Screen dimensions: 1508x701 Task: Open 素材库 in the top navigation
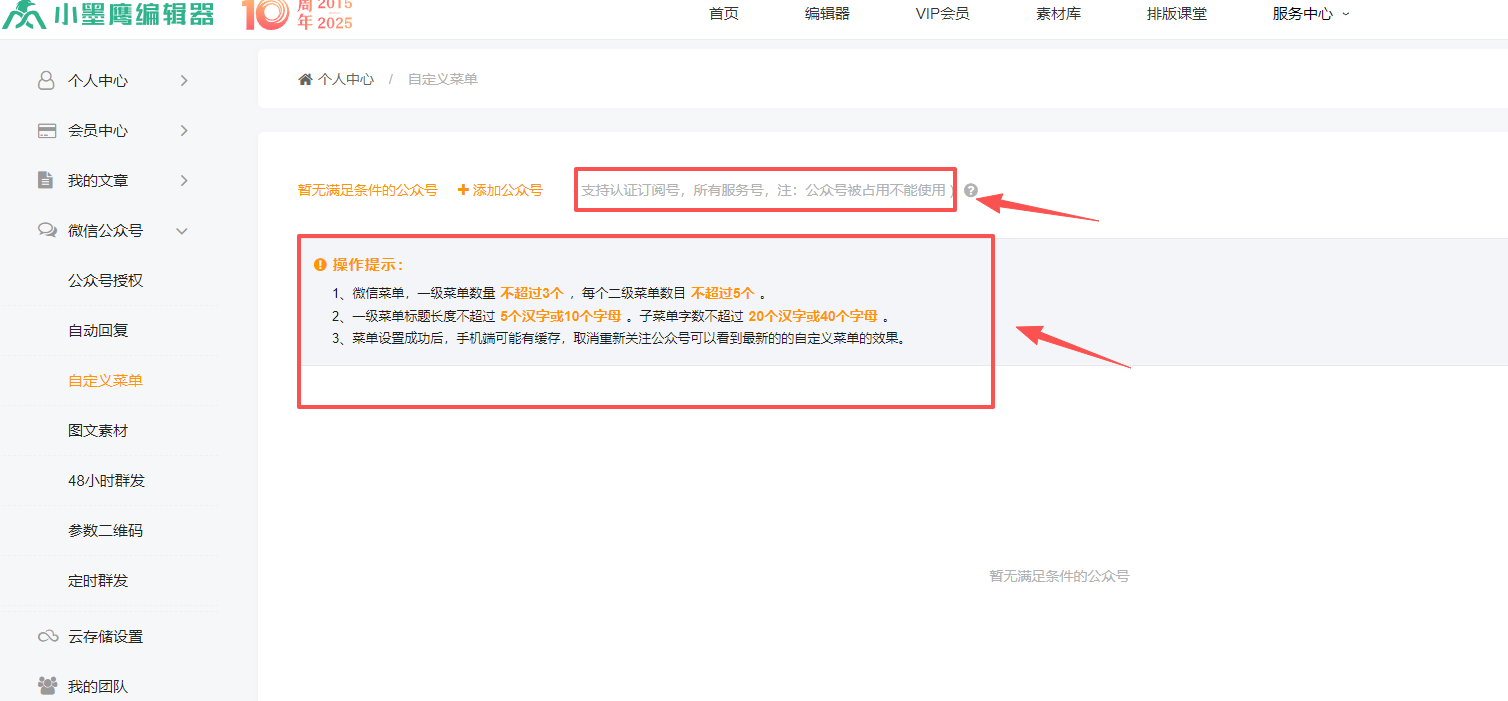click(x=1058, y=14)
